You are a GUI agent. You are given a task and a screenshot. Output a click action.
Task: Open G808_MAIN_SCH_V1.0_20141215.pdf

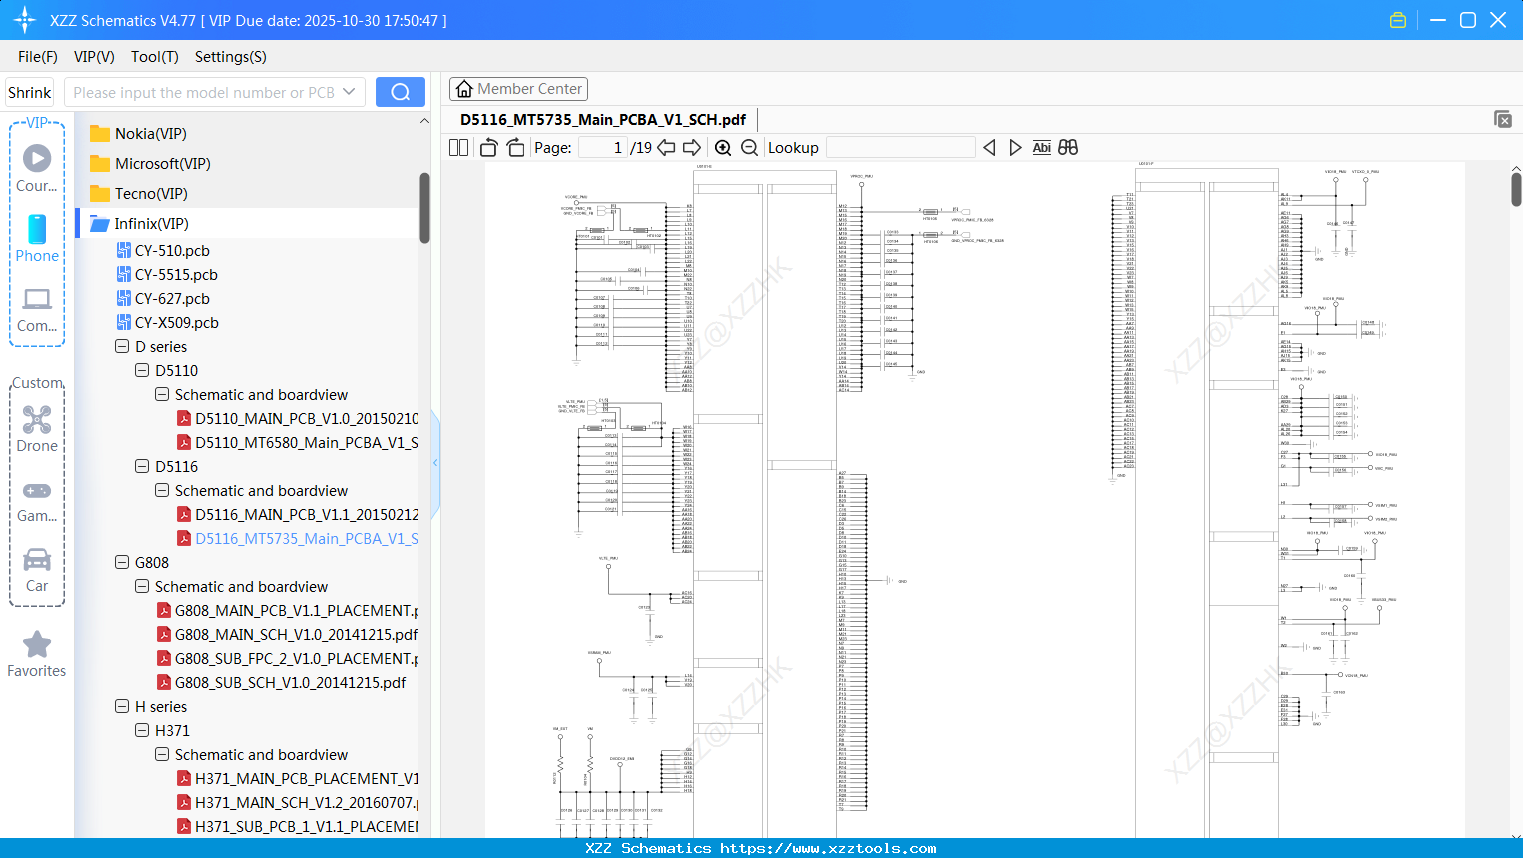point(287,635)
